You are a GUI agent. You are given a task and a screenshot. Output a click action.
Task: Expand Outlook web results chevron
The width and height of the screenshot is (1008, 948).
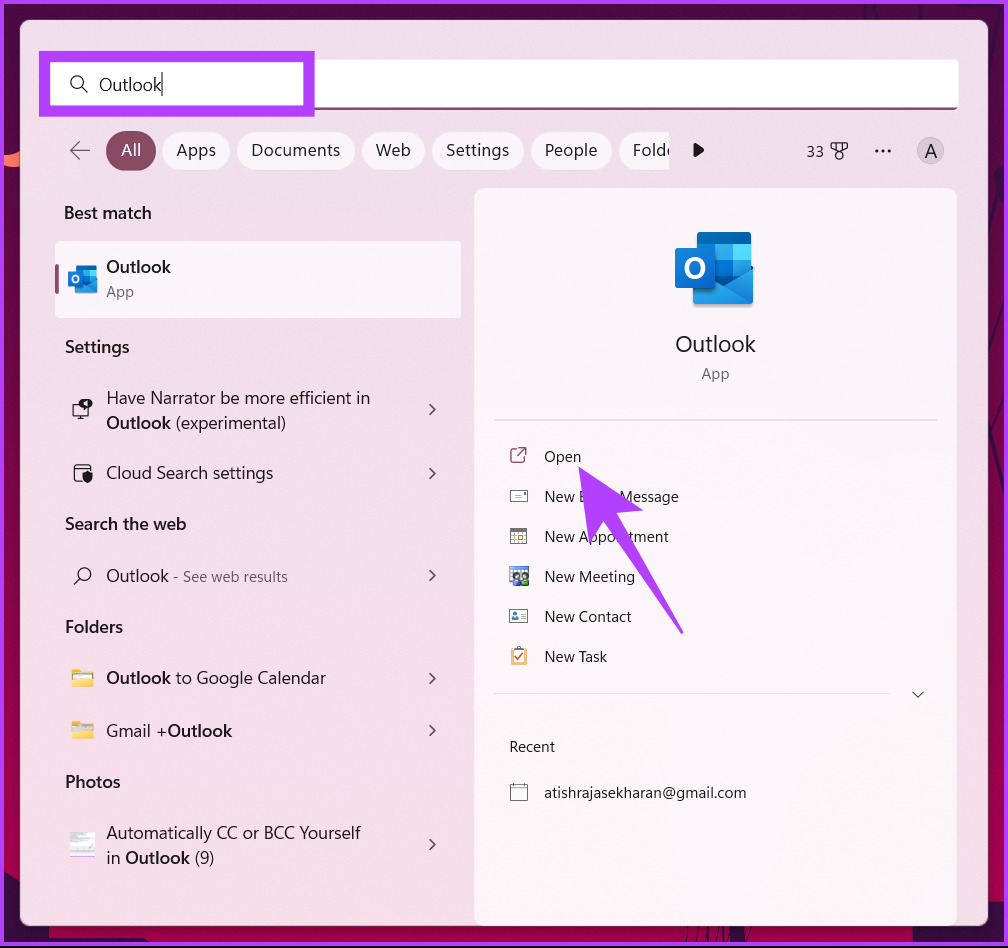click(433, 576)
